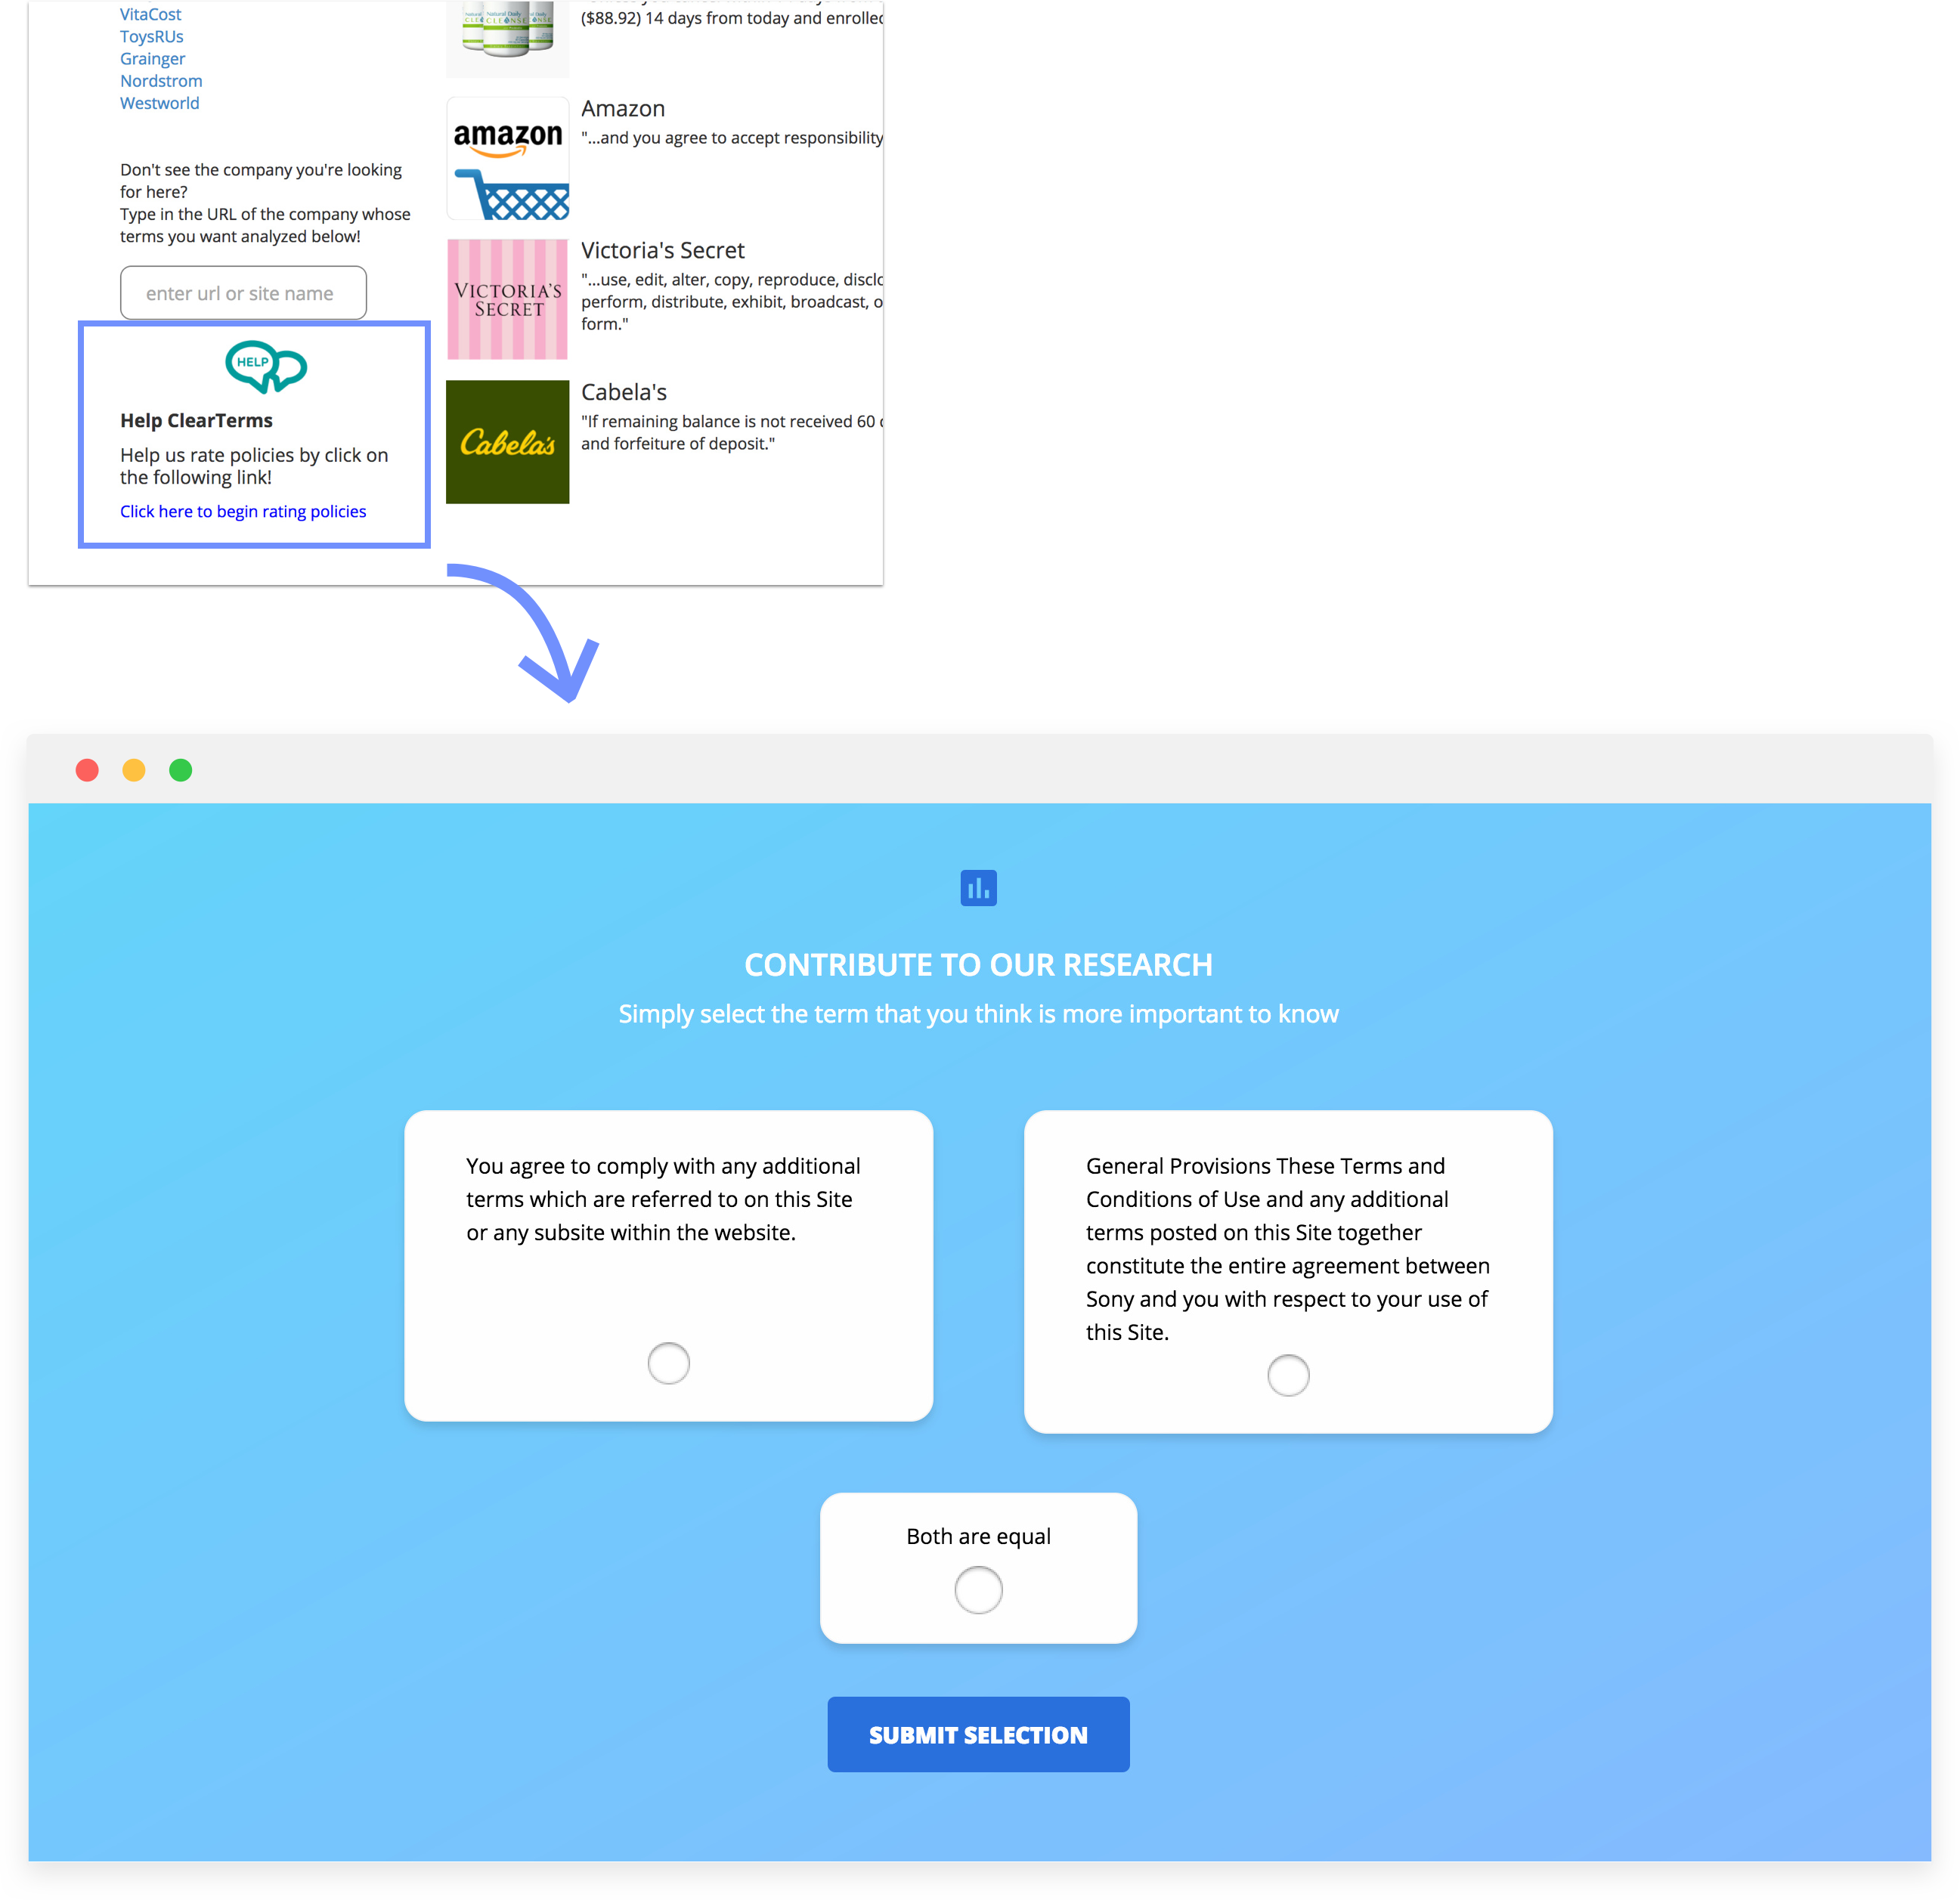Click the Help ClearTerms panel header
1960x1900 pixels.
click(x=198, y=420)
